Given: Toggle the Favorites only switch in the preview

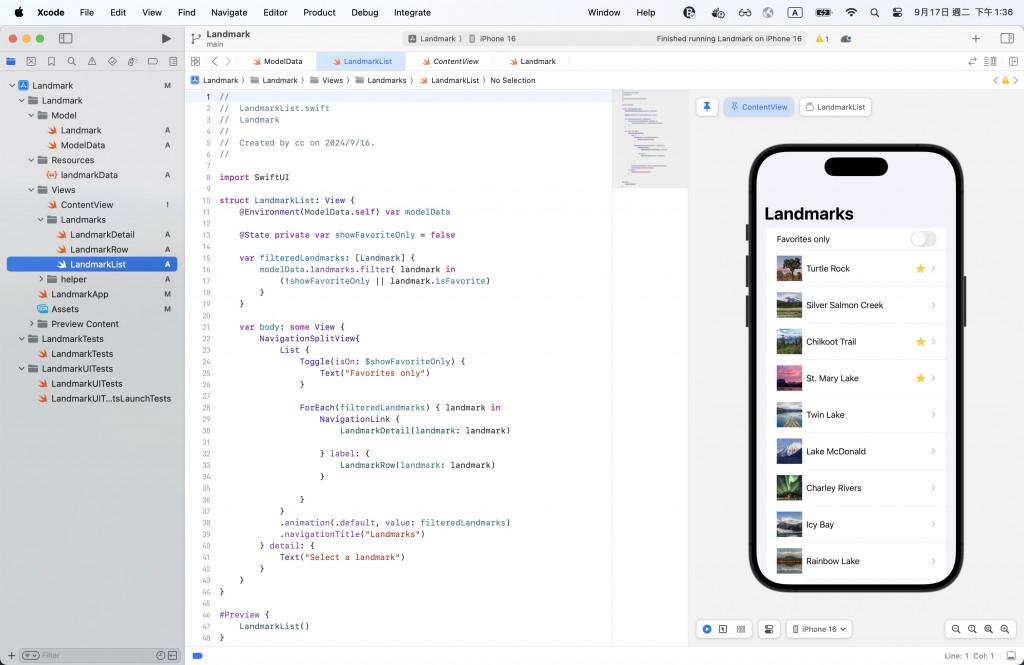Looking at the screenshot, I should (x=923, y=239).
